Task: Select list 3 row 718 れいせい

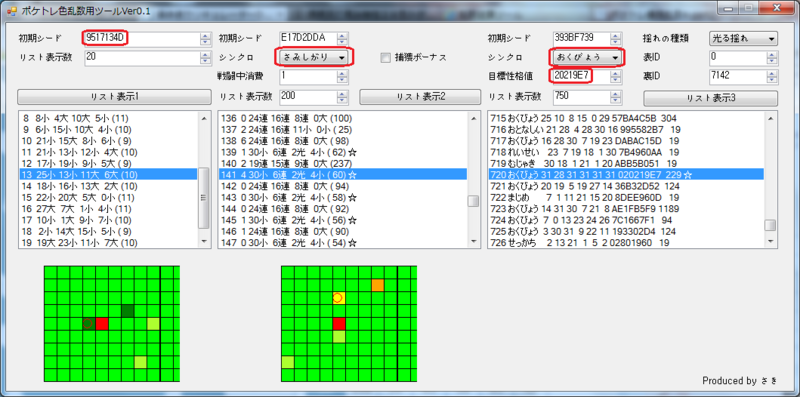Action: point(626,152)
